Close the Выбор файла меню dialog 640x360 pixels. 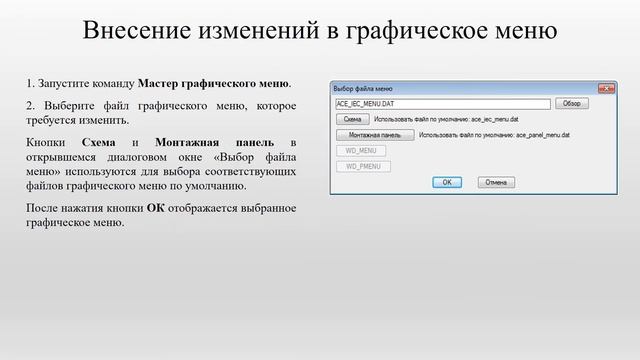pyautogui.click(x=606, y=89)
